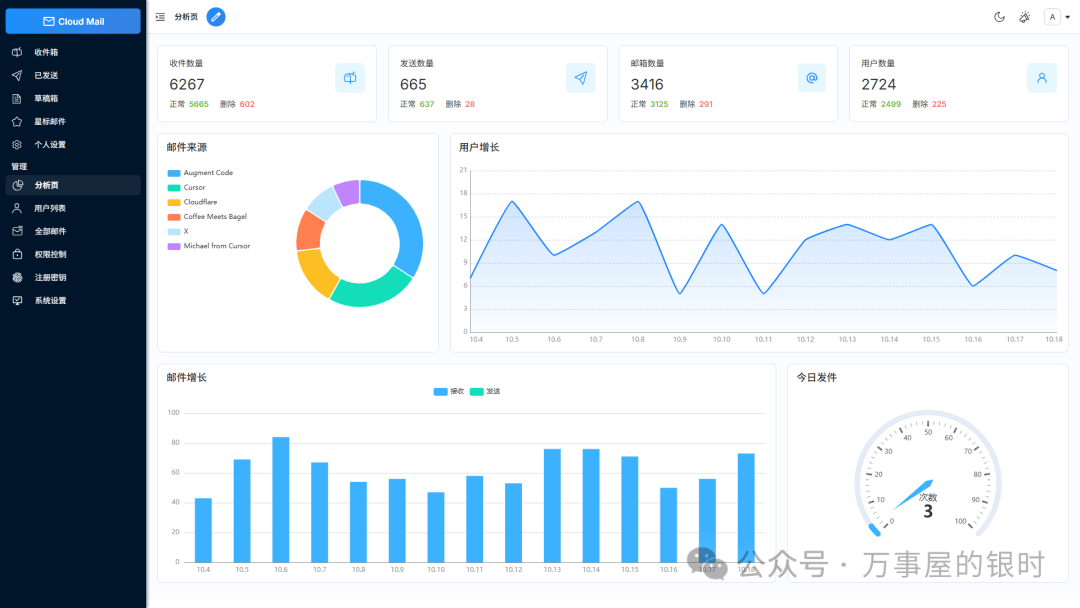The height and width of the screenshot is (608, 1080).
Task: Click the orange Coffee Meets Bagel swatch
Action: pyautogui.click(x=174, y=217)
